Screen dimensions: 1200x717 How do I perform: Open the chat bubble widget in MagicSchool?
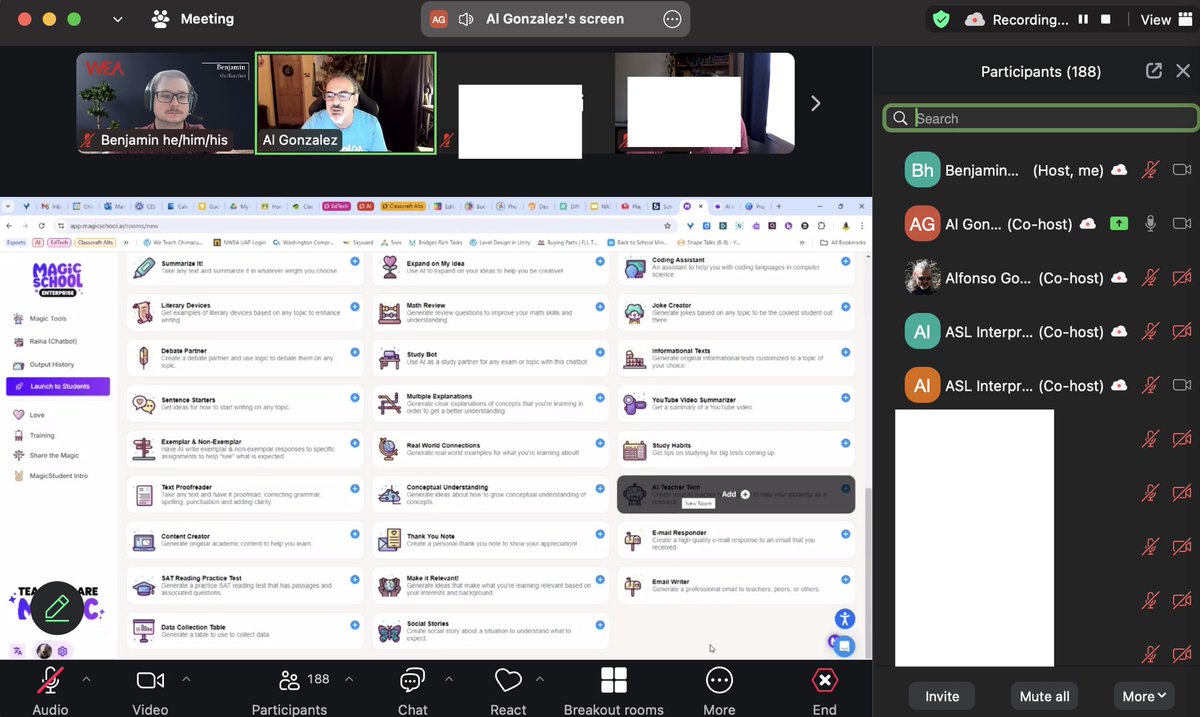pyautogui.click(x=845, y=646)
